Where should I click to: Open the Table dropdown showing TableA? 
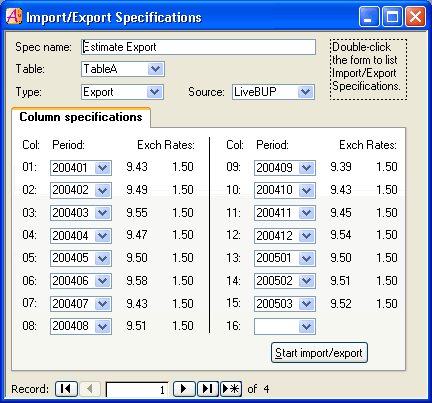coord(155,69)
